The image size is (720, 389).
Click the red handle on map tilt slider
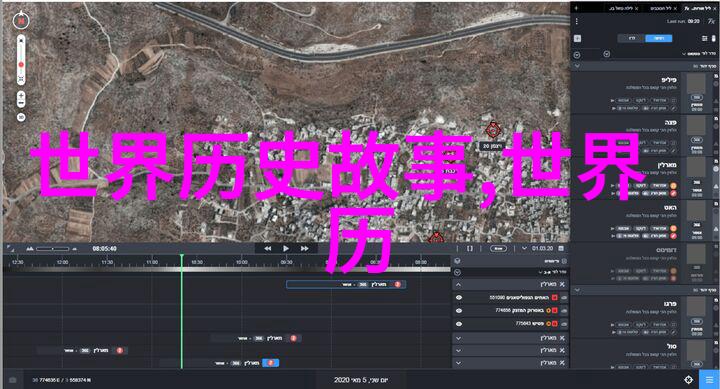point(21,65)
